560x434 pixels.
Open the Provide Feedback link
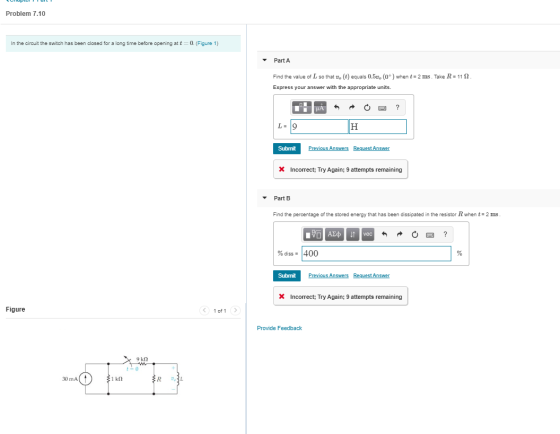pyautogui.click(x=279, y=328)
